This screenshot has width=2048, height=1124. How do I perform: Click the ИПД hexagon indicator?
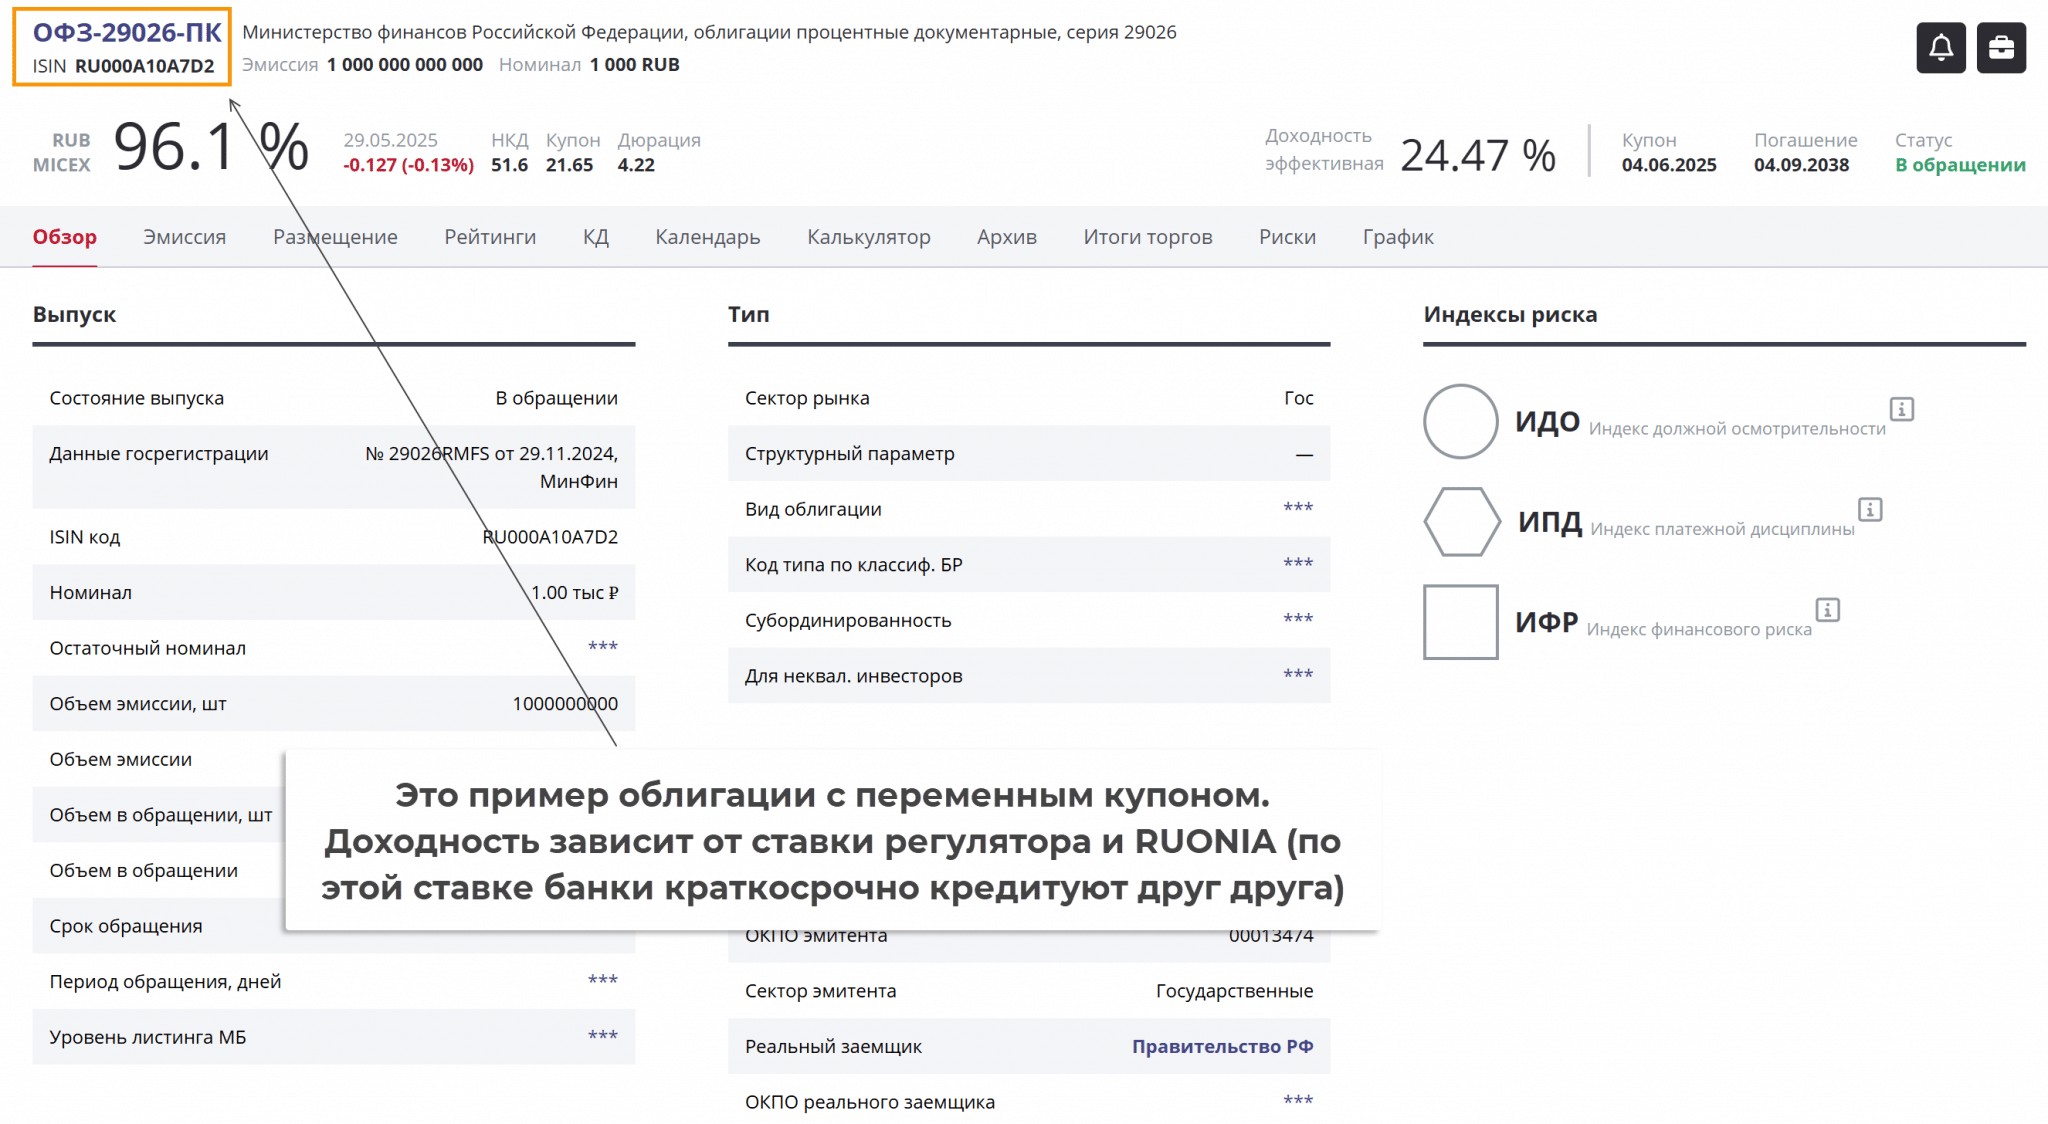pos(1461,521)
